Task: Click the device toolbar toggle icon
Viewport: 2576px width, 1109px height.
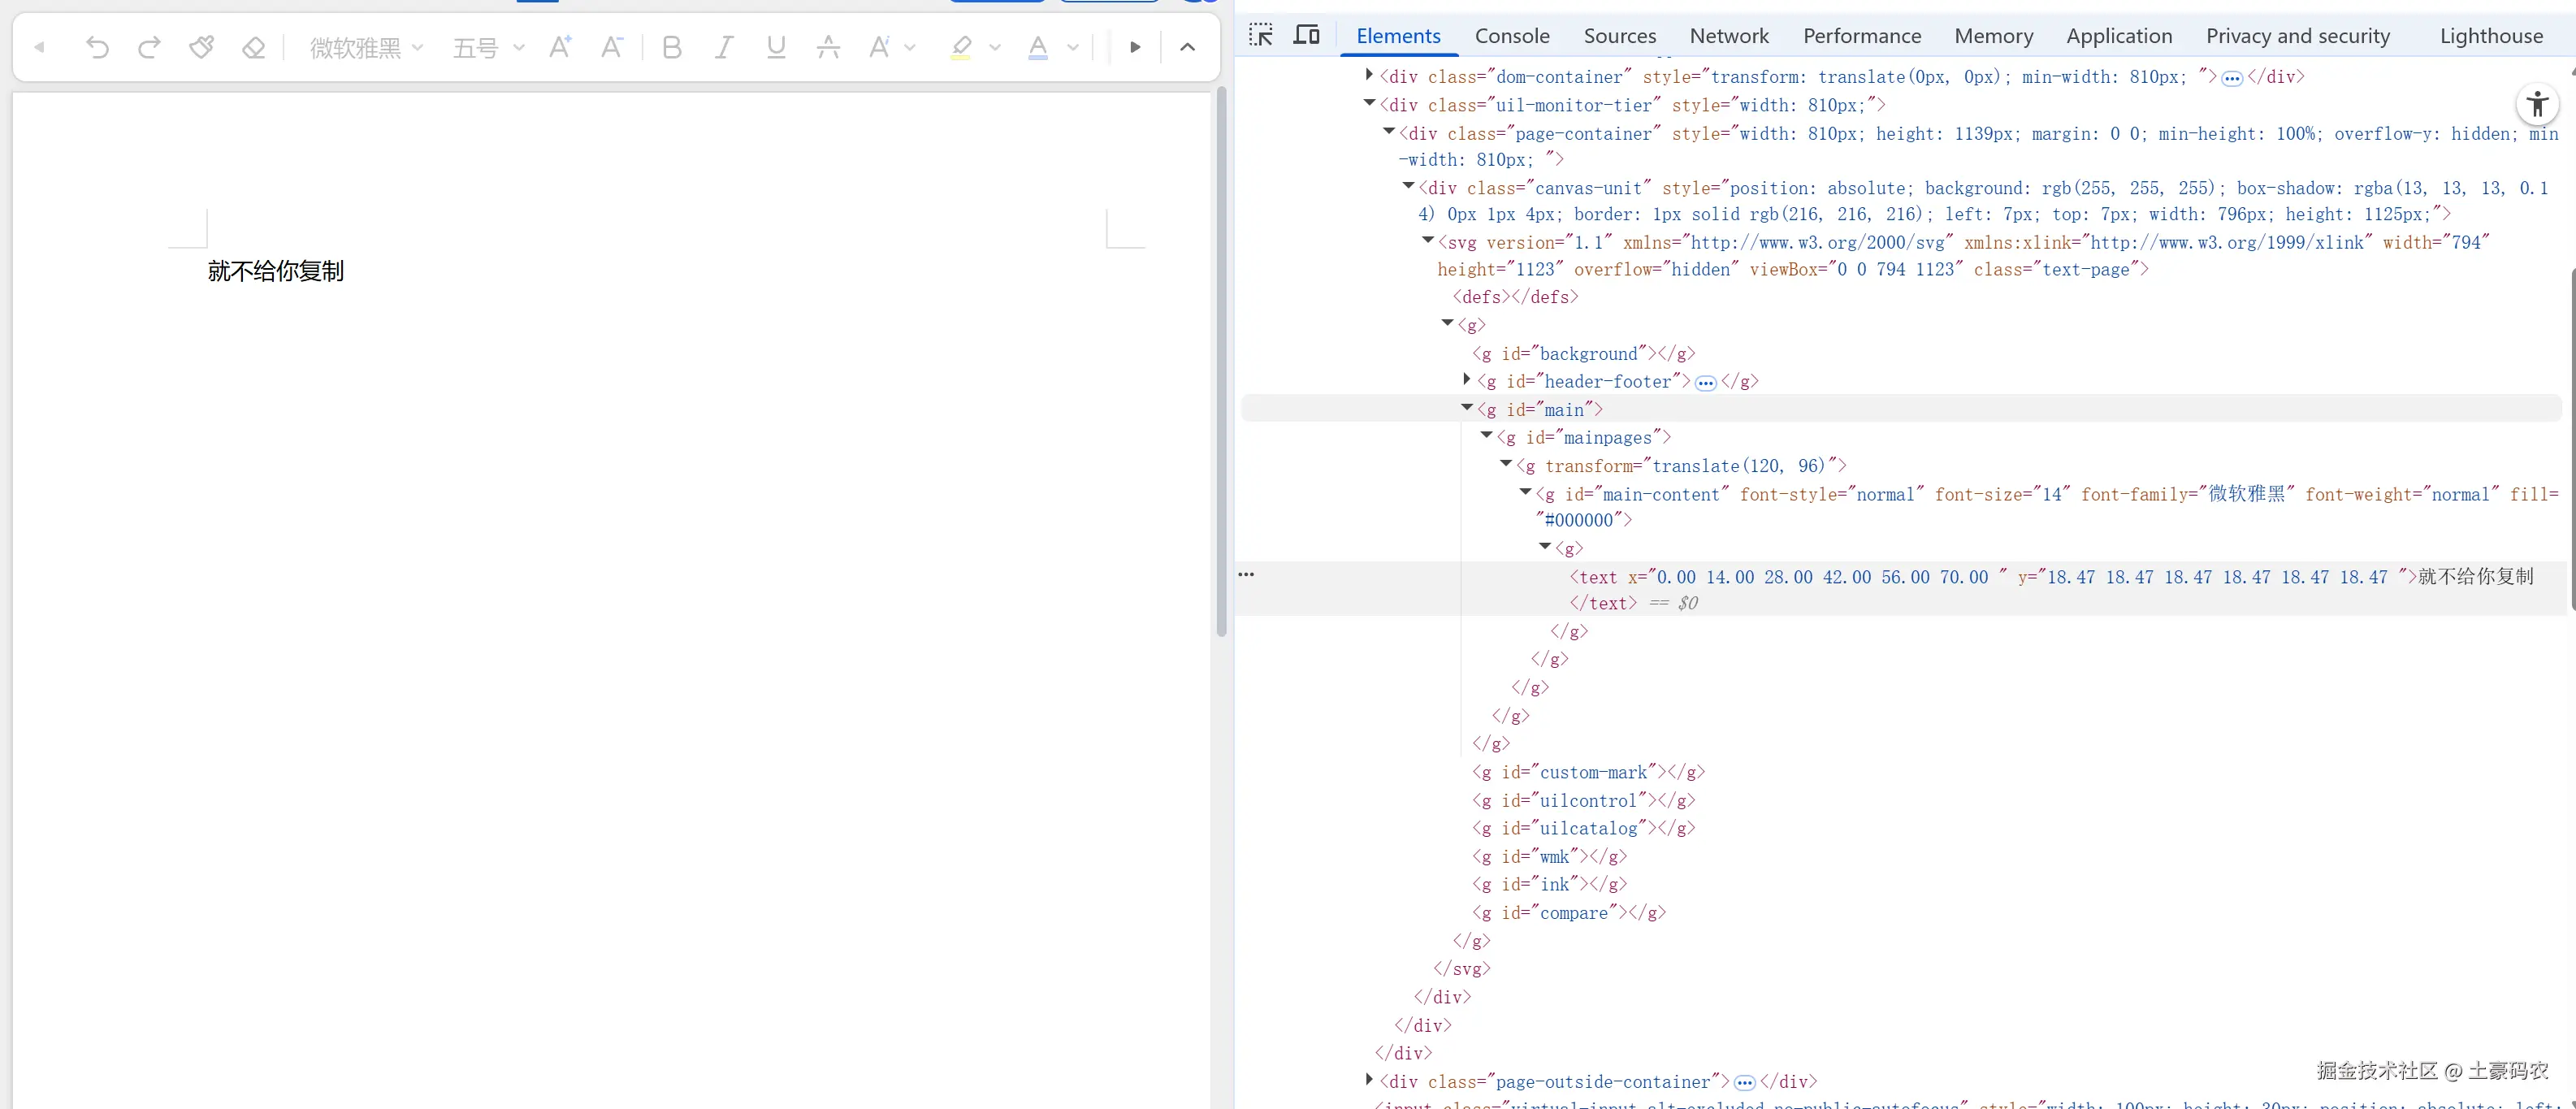Action: coord(1306,35)
